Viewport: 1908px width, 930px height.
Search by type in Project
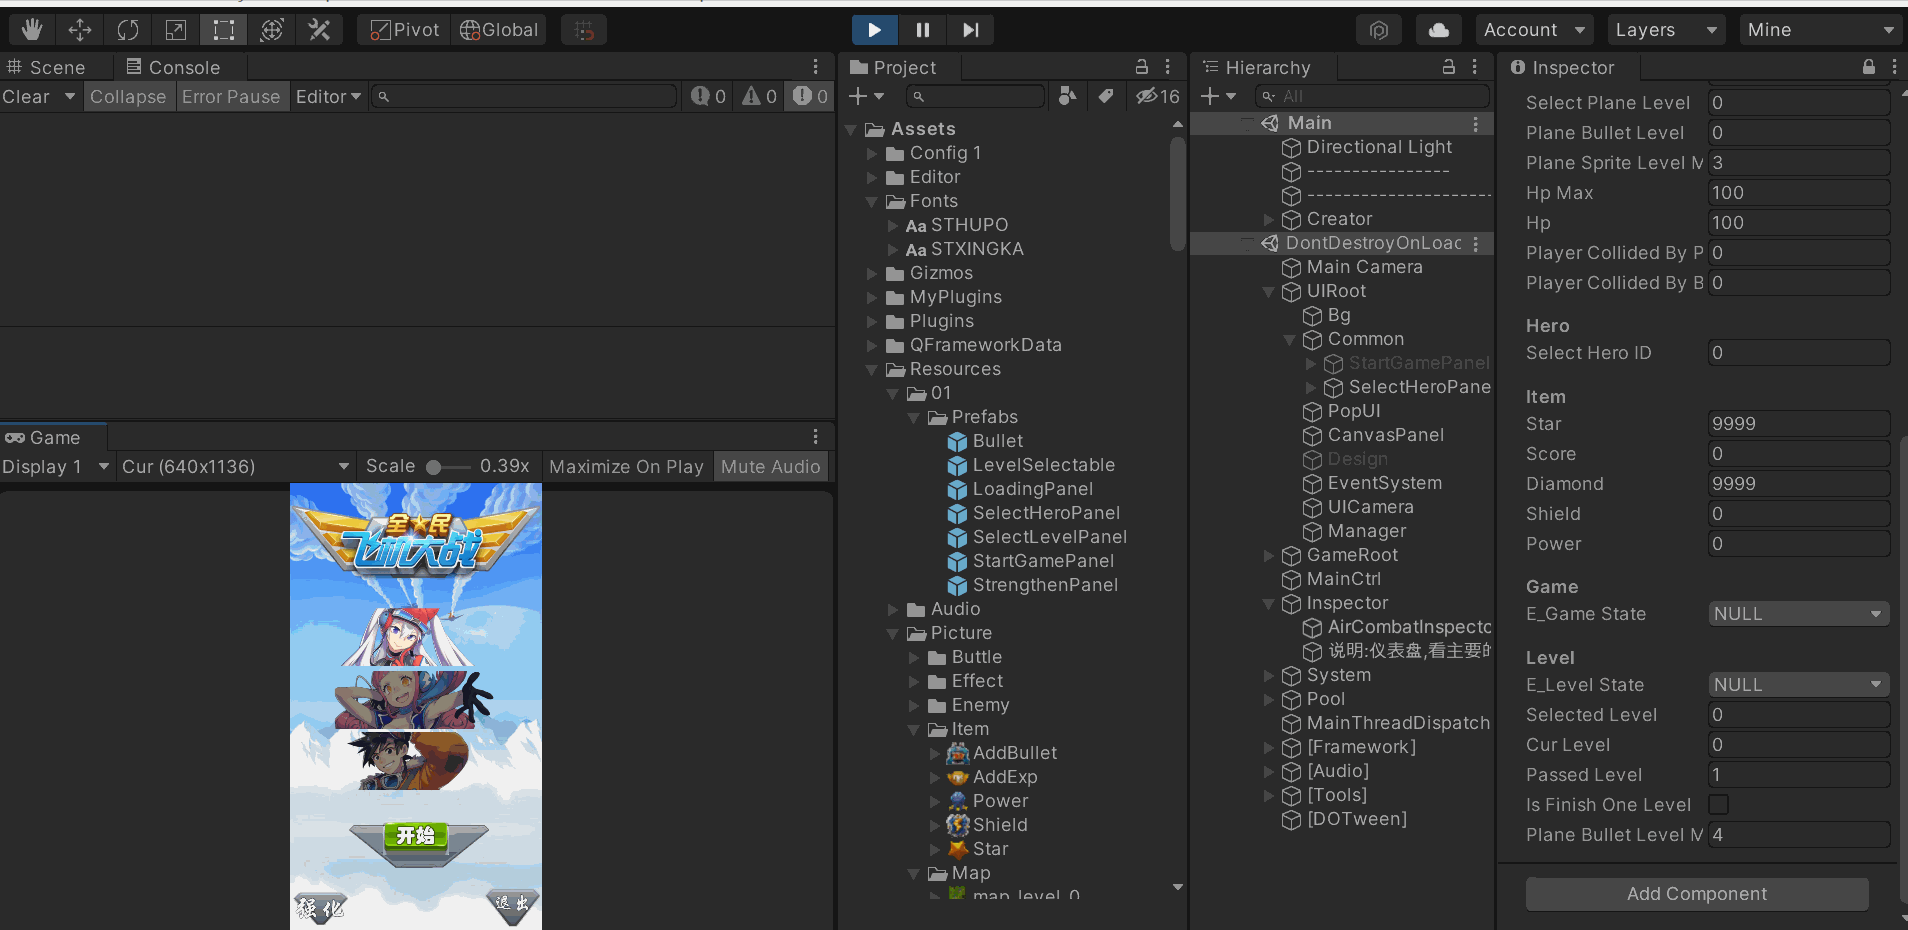(x=1068, y=96)
